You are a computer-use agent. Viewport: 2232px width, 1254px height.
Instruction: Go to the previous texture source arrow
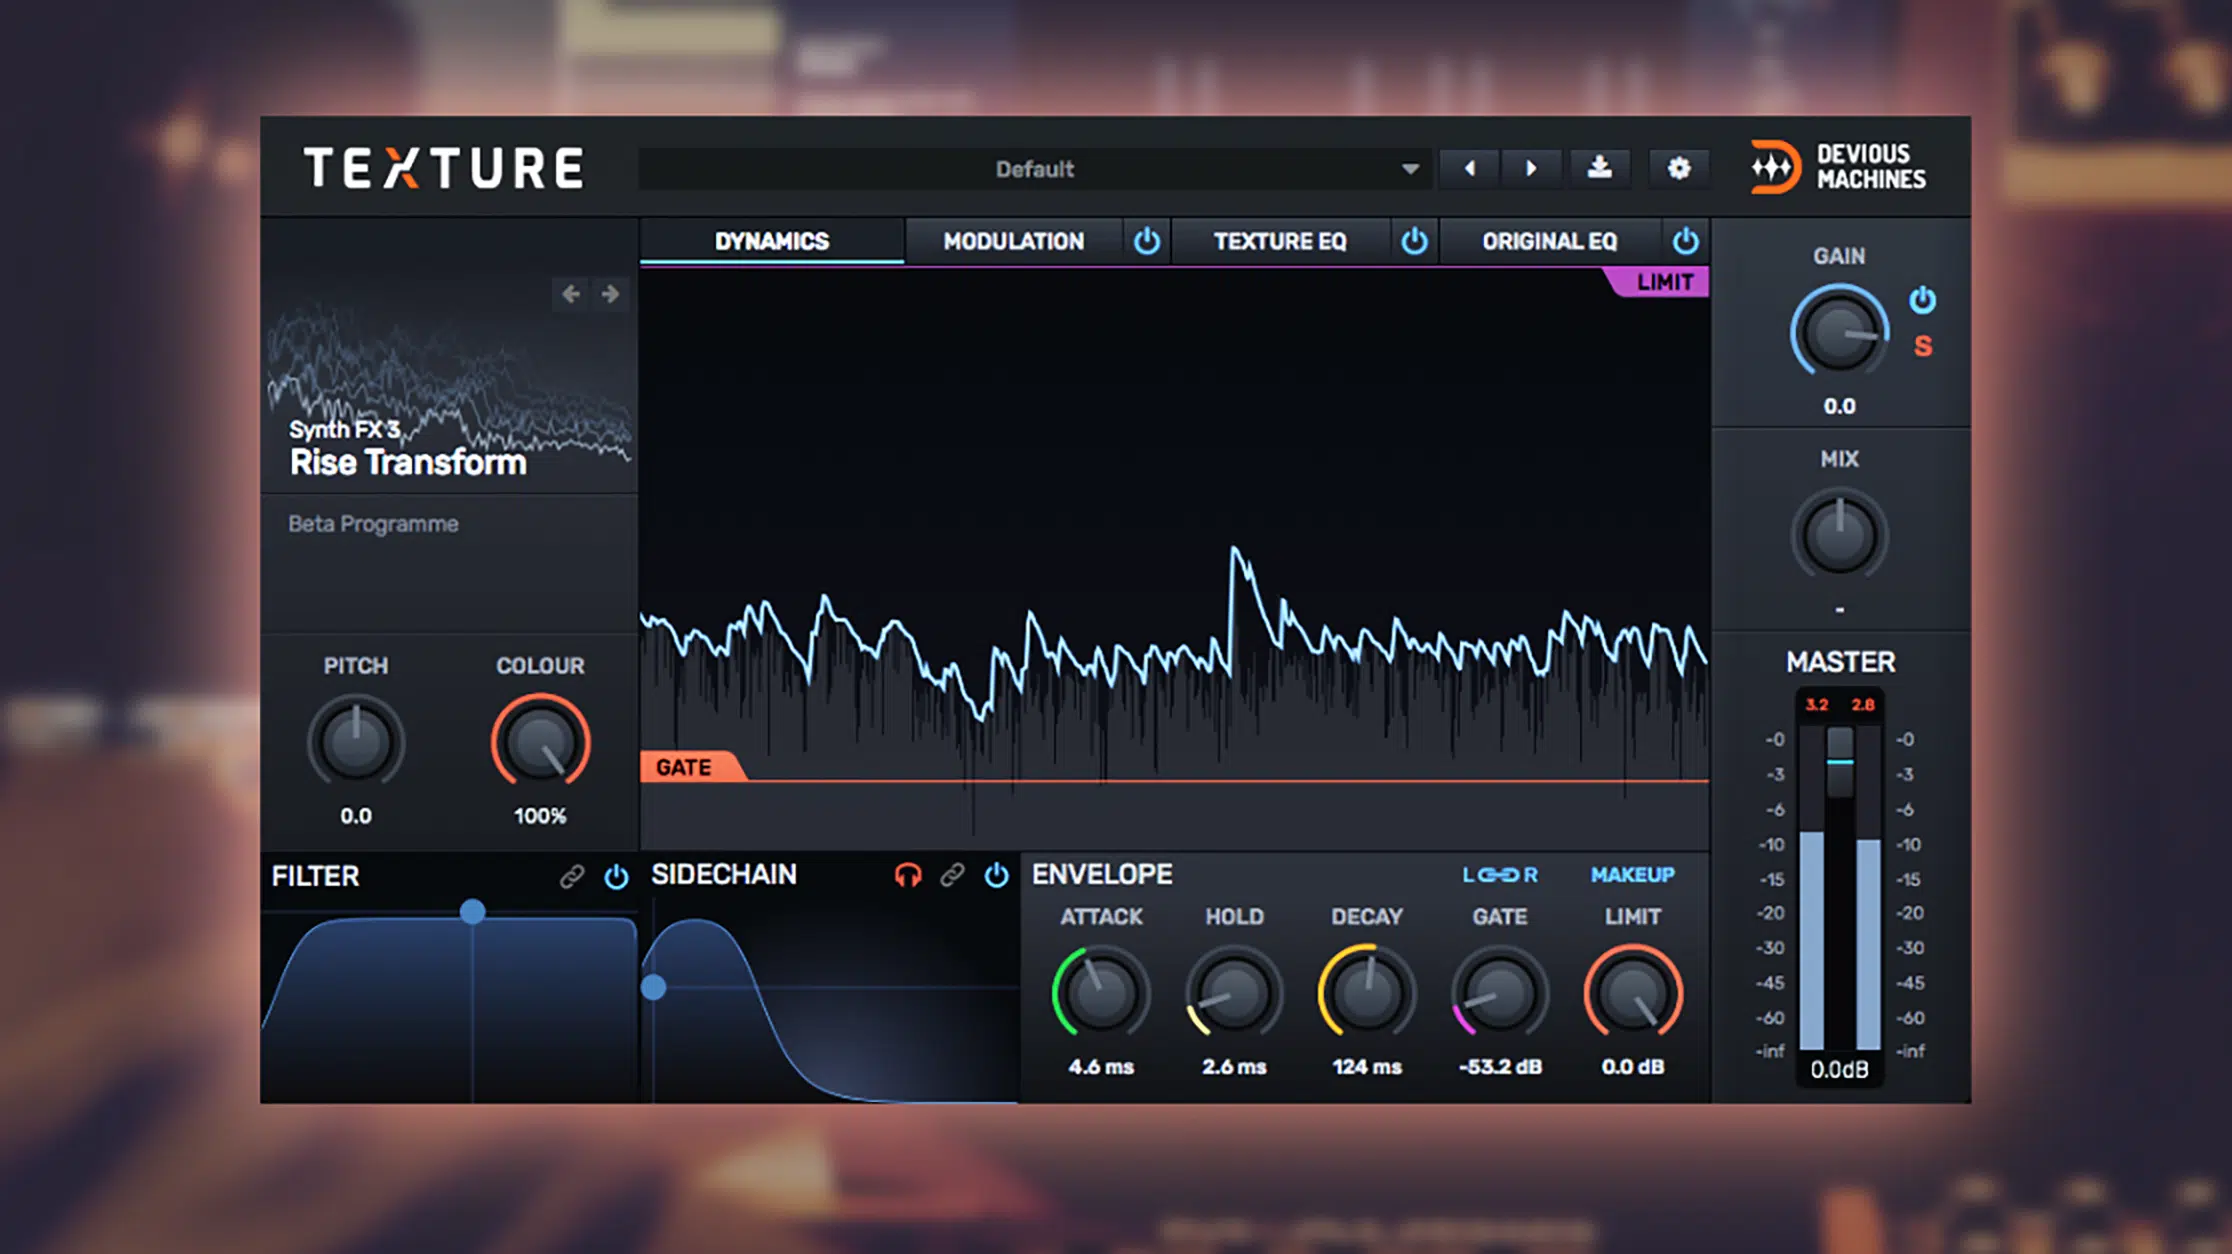[x=571, y=294]
